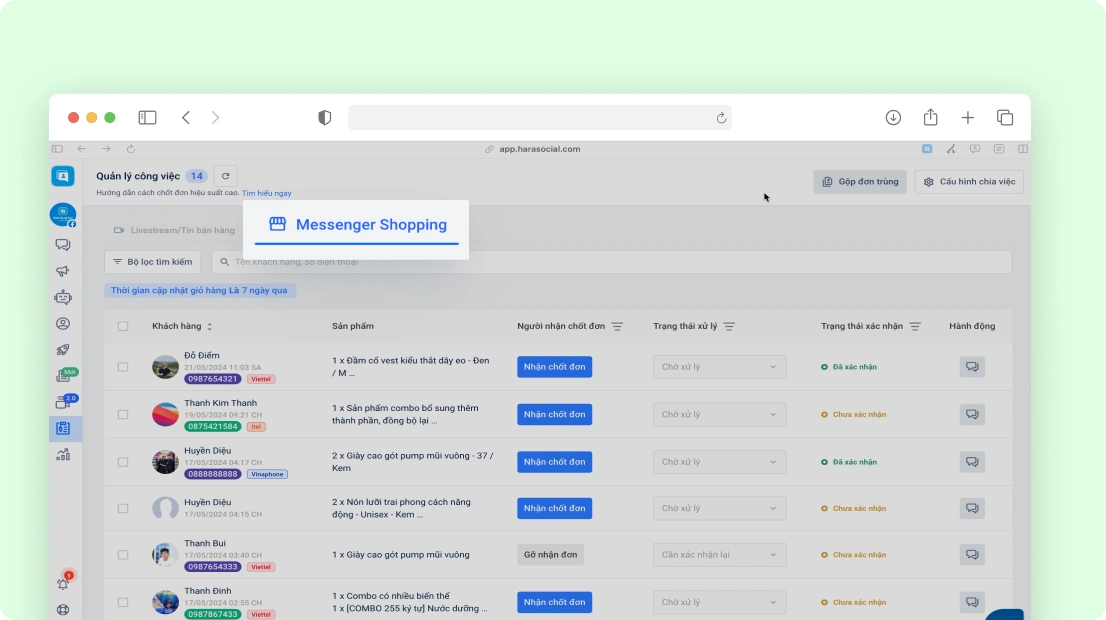
Task: Click Gỡ nhận đơn for Thanh Bui
Action: pyautogui.click(x=550, y=554)
